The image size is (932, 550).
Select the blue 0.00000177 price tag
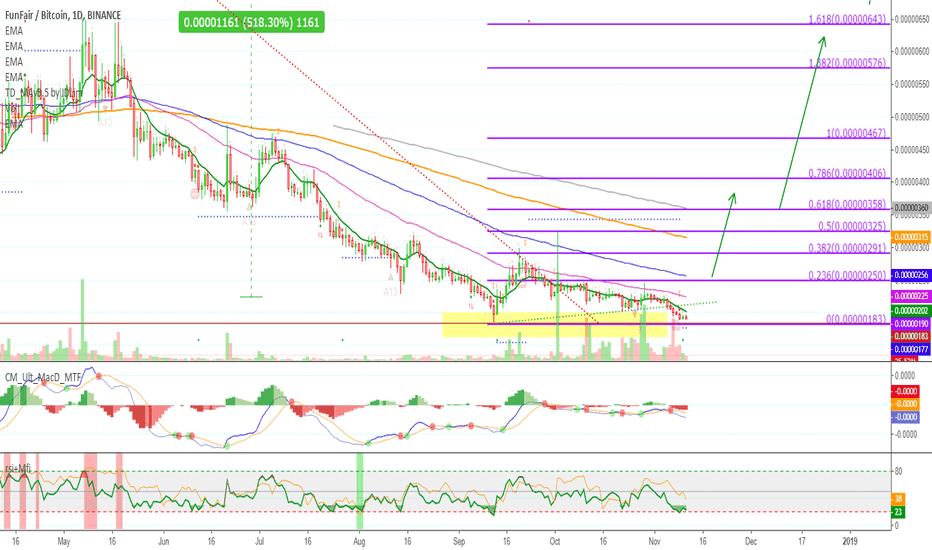pyautogui.click(x=911, y=350)
